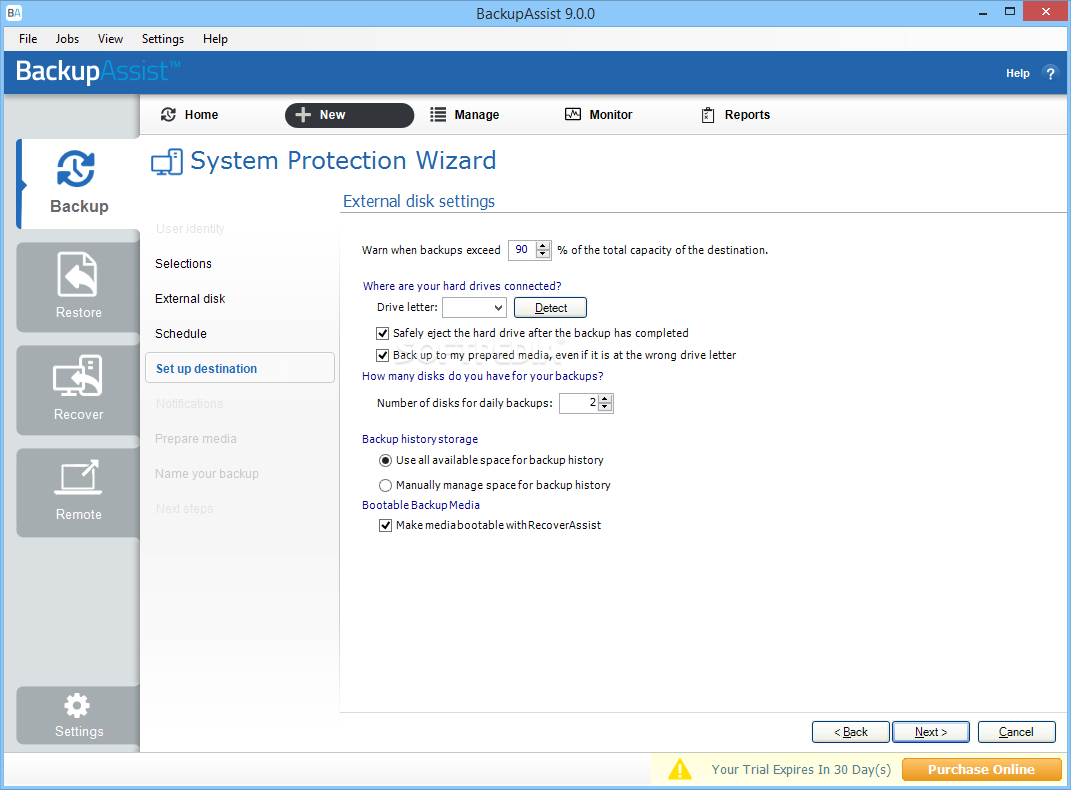The width and height of the screenshot is (1071, 790).
Task: Select the Set up destination step
Action: pos(240,368)
